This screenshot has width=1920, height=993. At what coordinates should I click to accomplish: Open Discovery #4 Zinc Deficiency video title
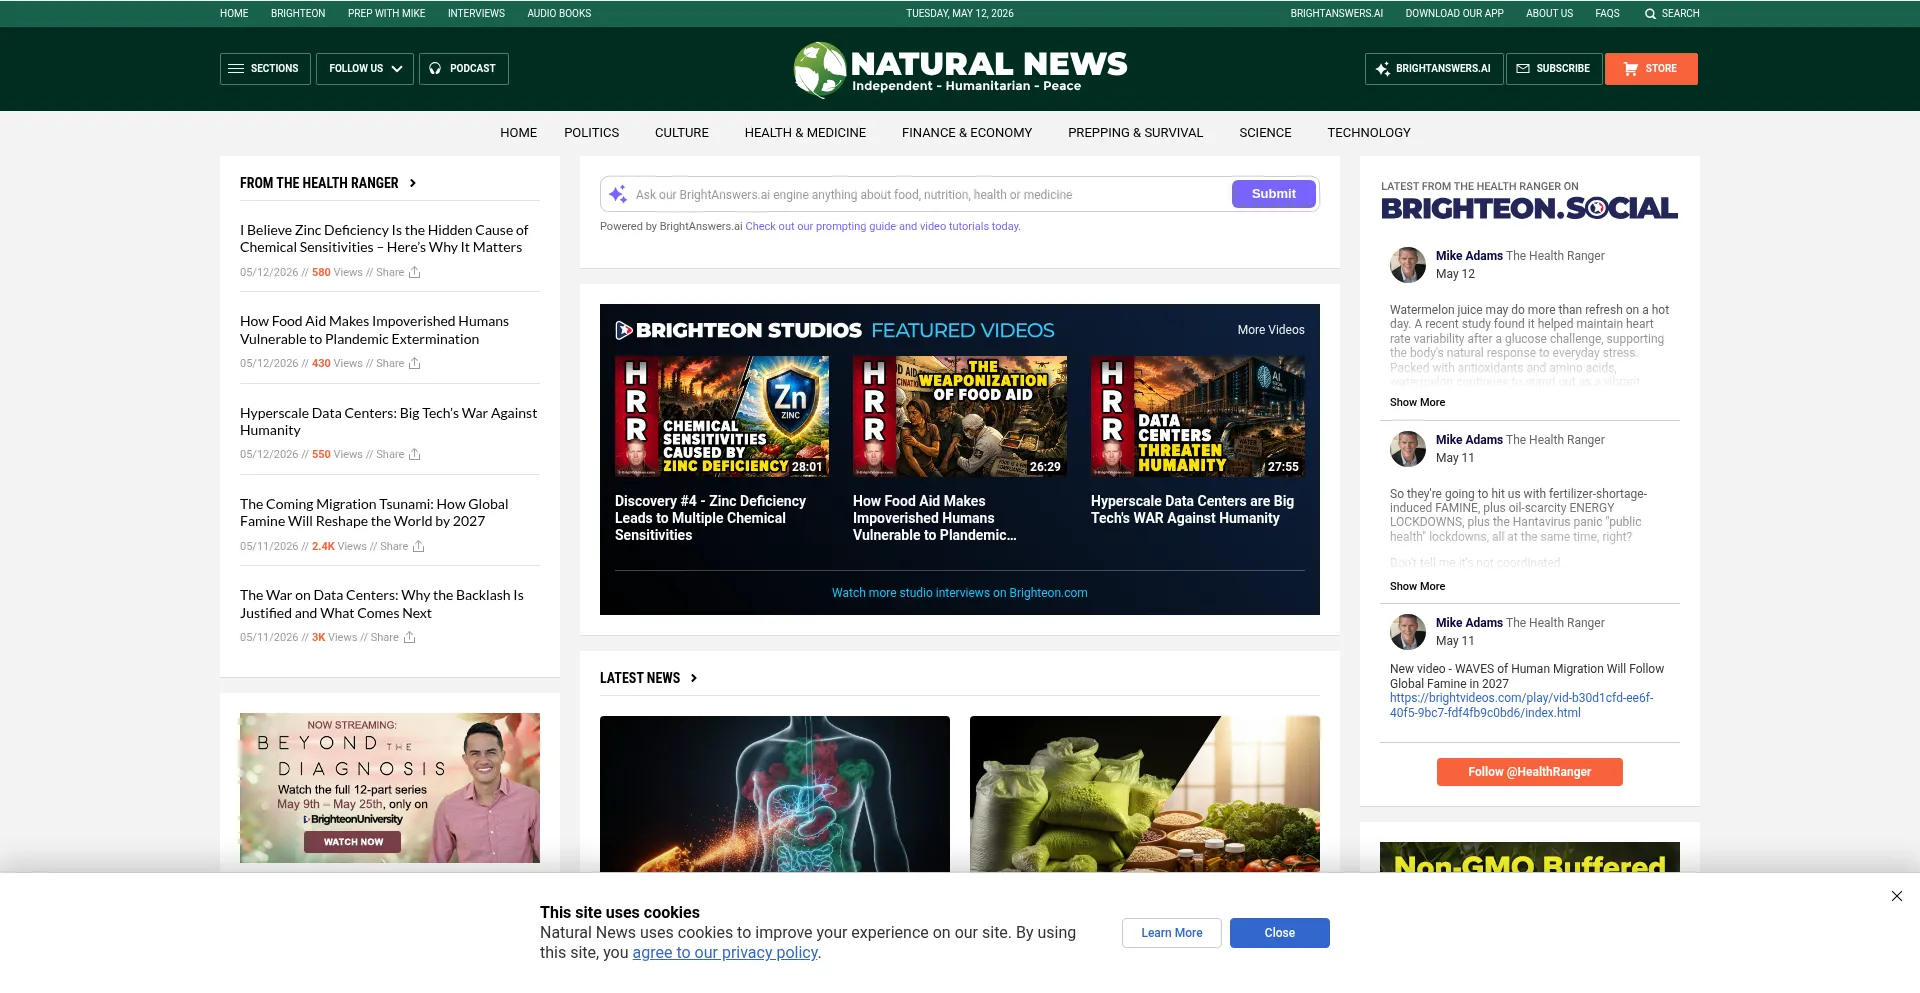(710, 518)
